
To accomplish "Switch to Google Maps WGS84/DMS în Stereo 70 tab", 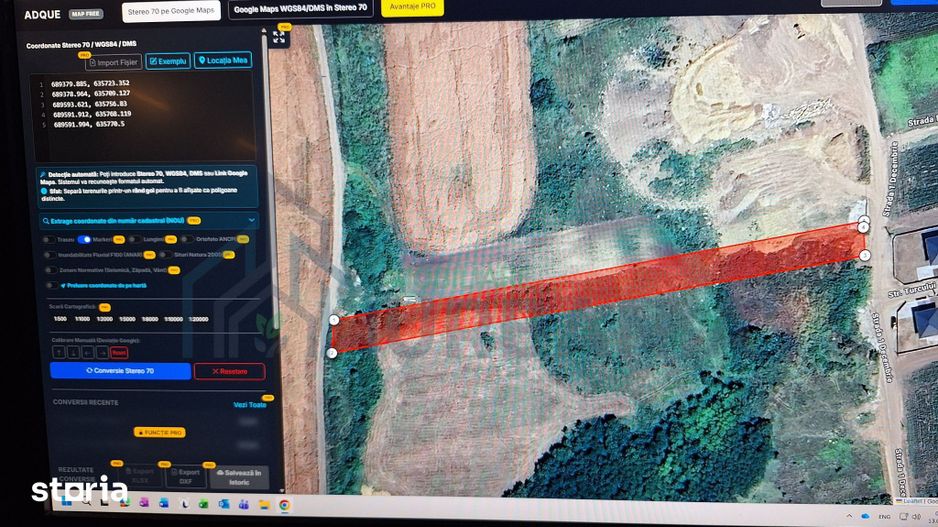I will click(300, 8).
